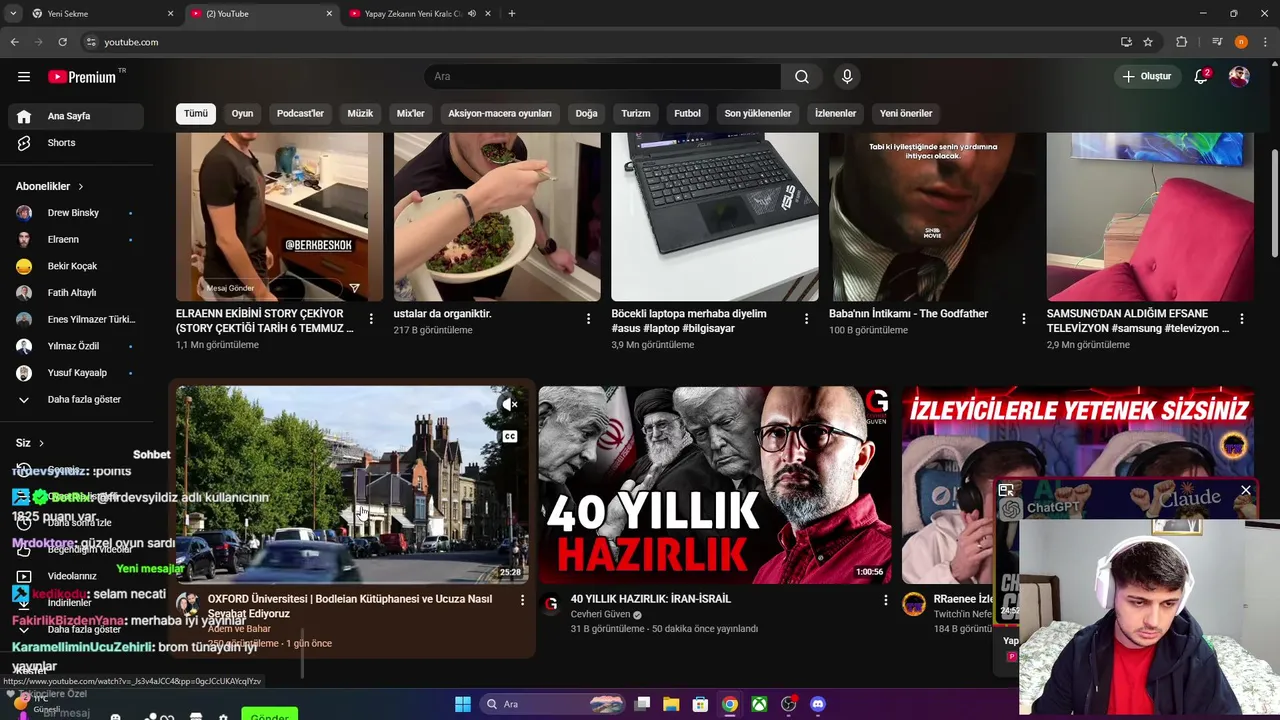Open Discord from the taskbar

(818, 704)
